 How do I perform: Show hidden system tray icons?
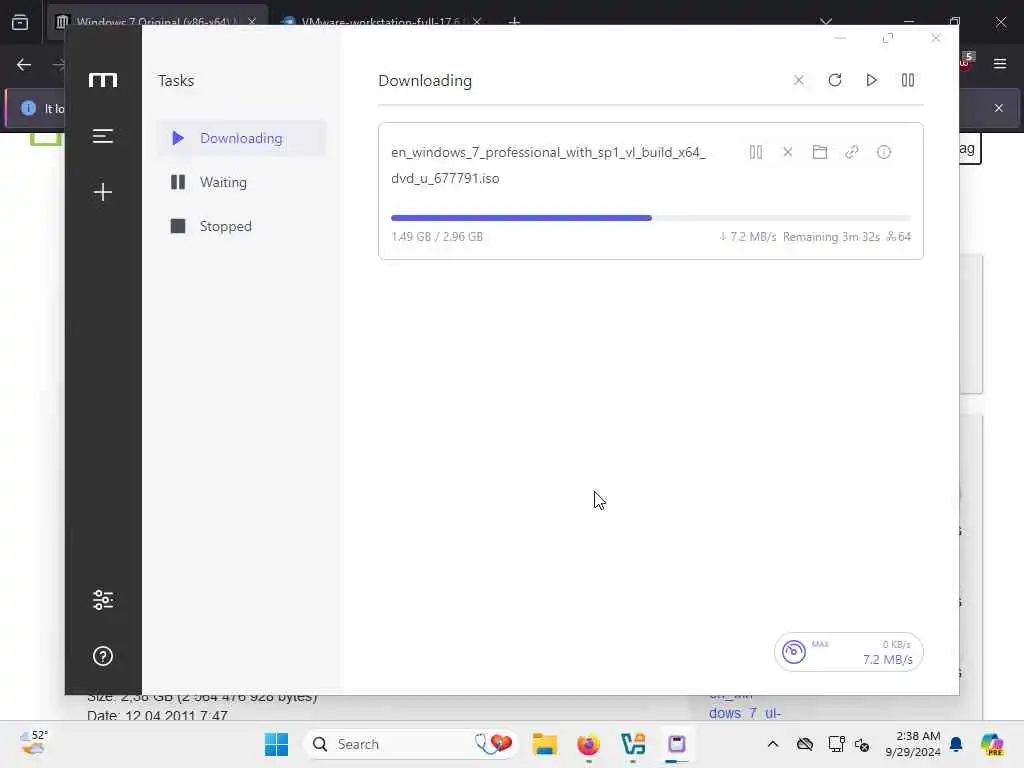point(773,744)
